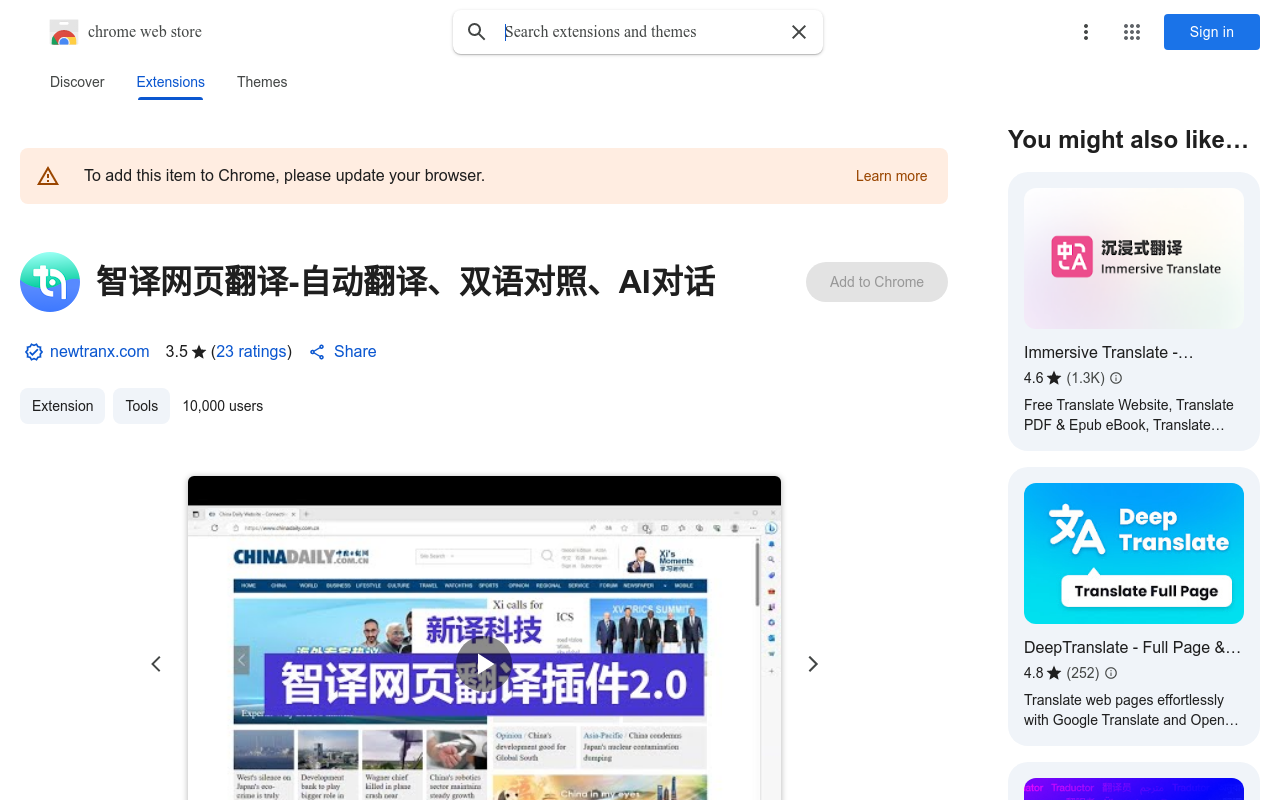Open the DeepTranslate thumbnail image
The image size is (1280, 800).
[1134, 553]
